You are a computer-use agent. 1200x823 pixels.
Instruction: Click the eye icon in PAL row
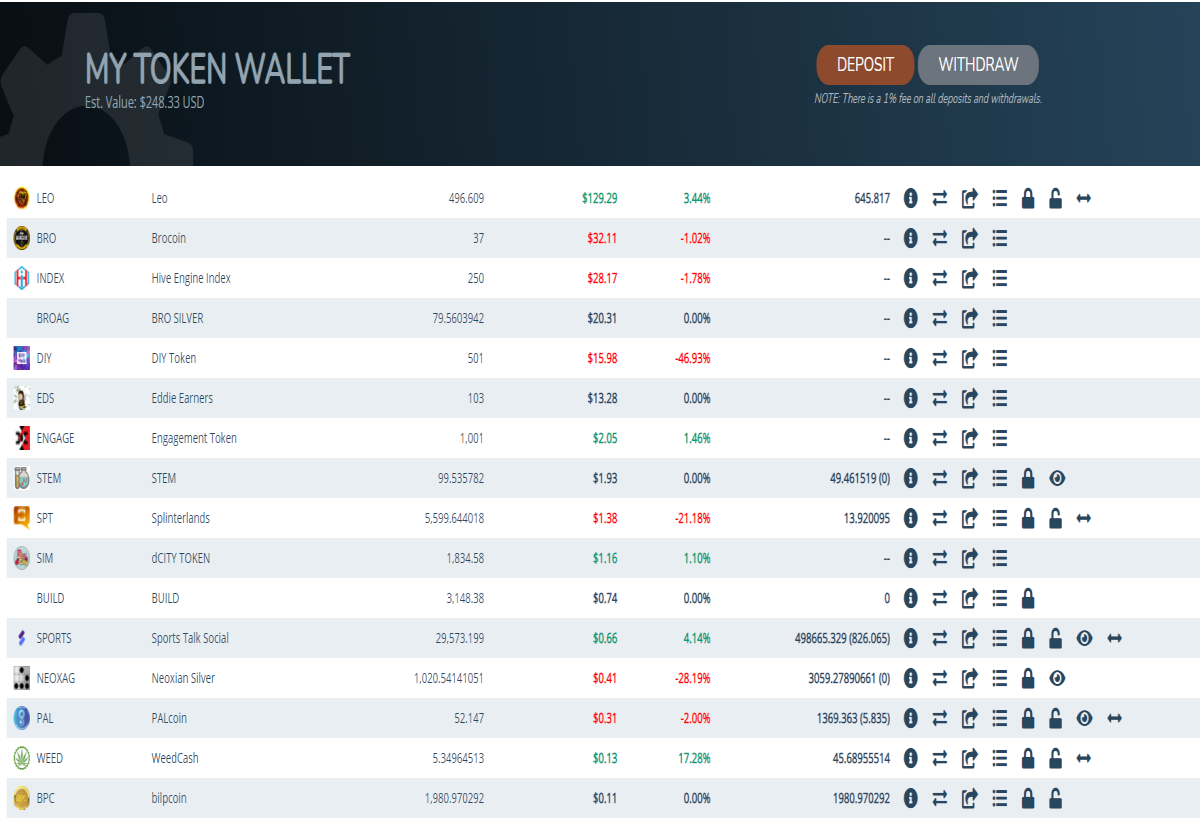(x=1085, y=718)
